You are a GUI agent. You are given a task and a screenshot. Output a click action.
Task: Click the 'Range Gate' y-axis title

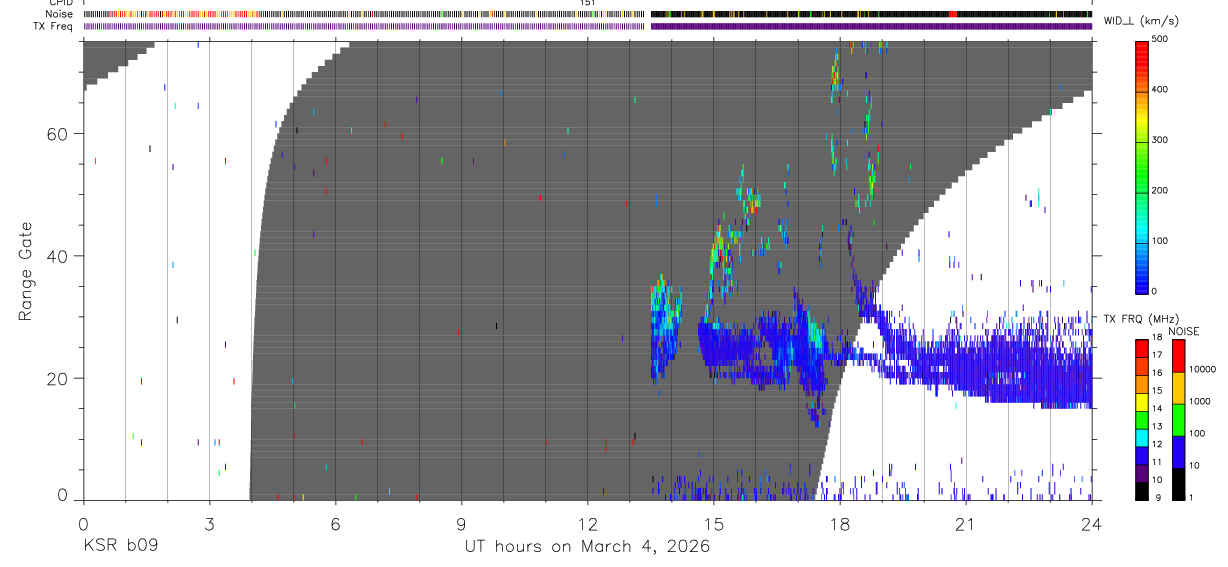[x=25, y=270]
